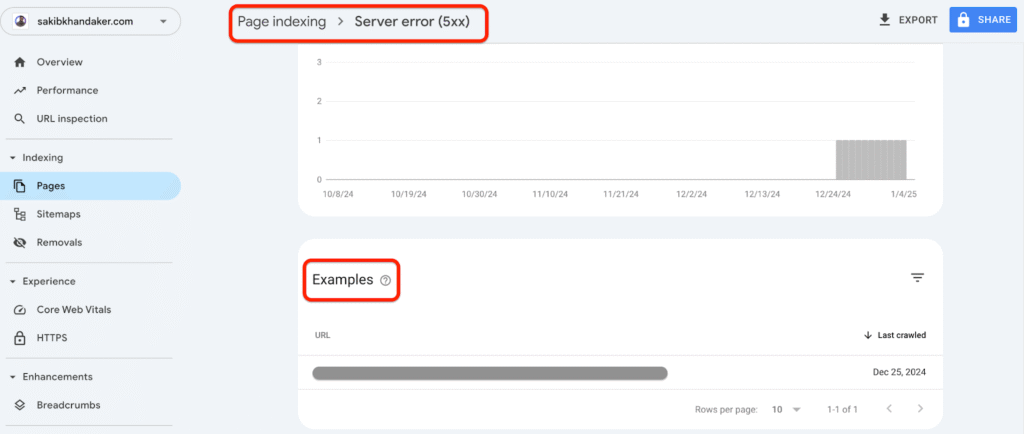Click the Export download icon
Viewport: 1024px width, 434px height.
pos(884,20)
